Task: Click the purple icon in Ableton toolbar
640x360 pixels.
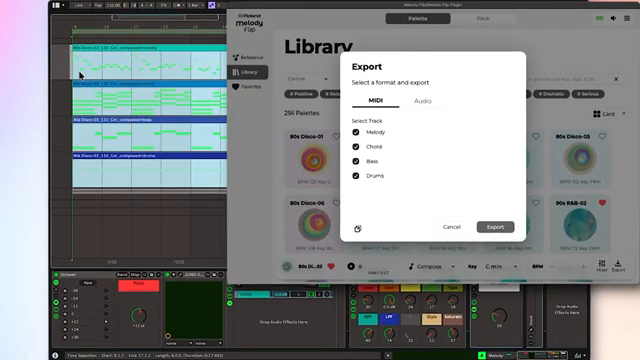Action: coord(211,5)
